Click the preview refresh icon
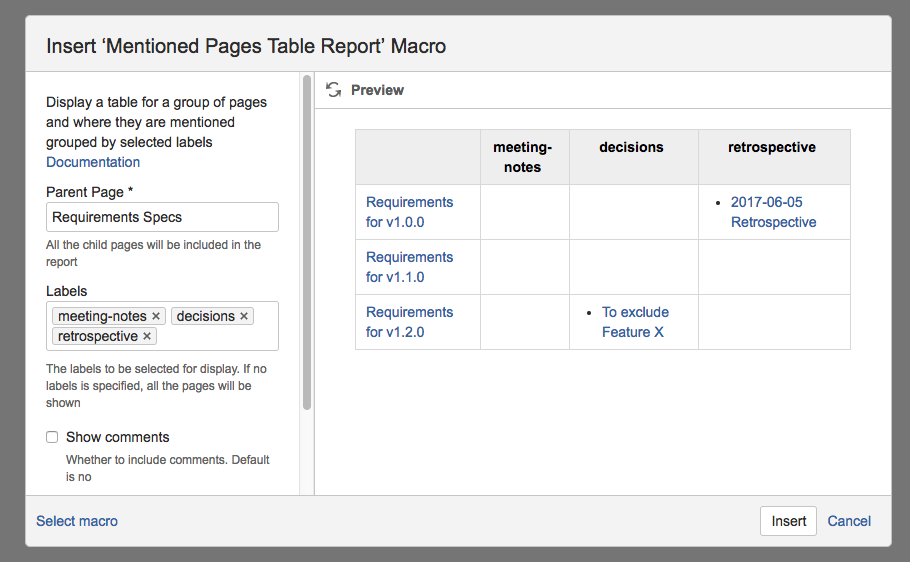This screenshot has height=562, width=910. (334, 90)
